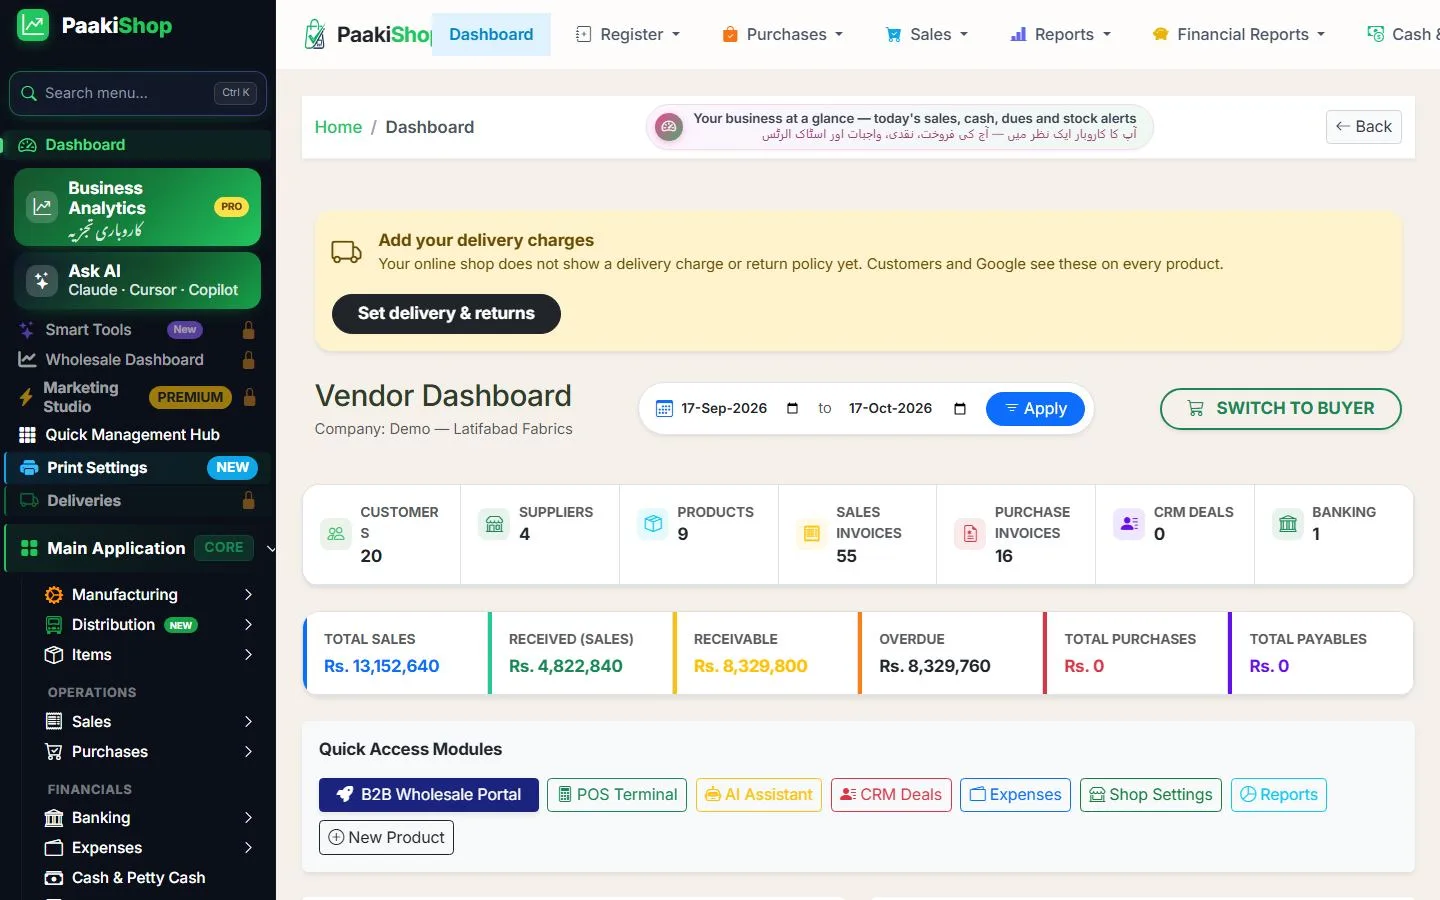Image resolution: width=1440 pixels, height=900 pixels.
Task: Click Set delivery & returns button
Action: click(446, 314)
